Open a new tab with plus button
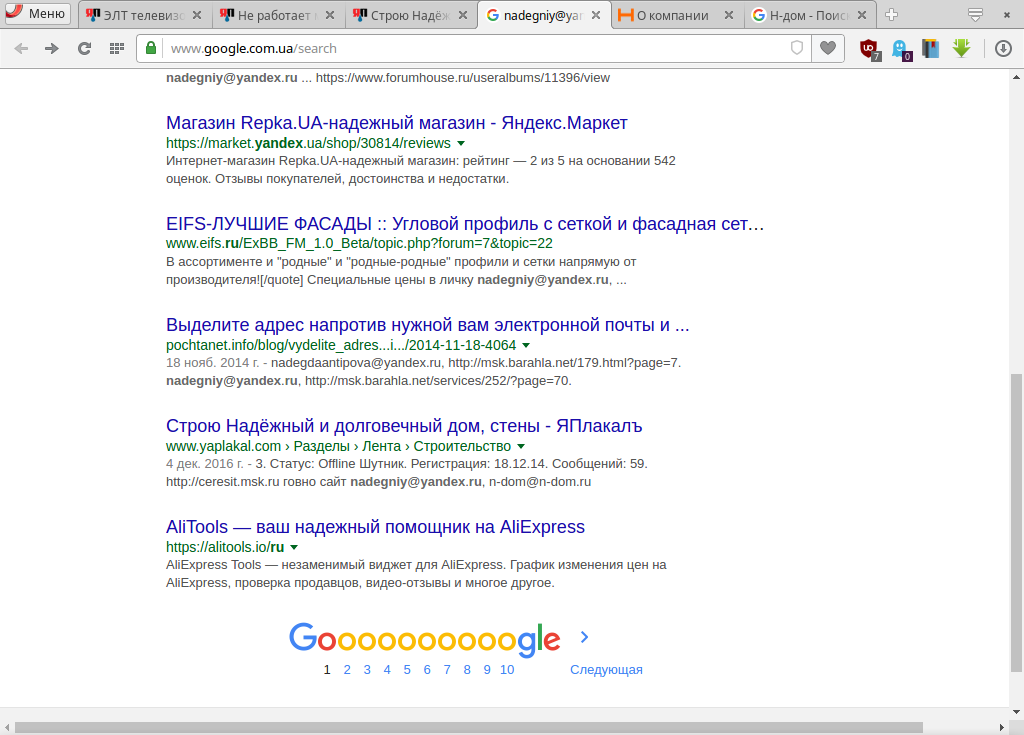1024x735 pixels. tap(891, 14)
